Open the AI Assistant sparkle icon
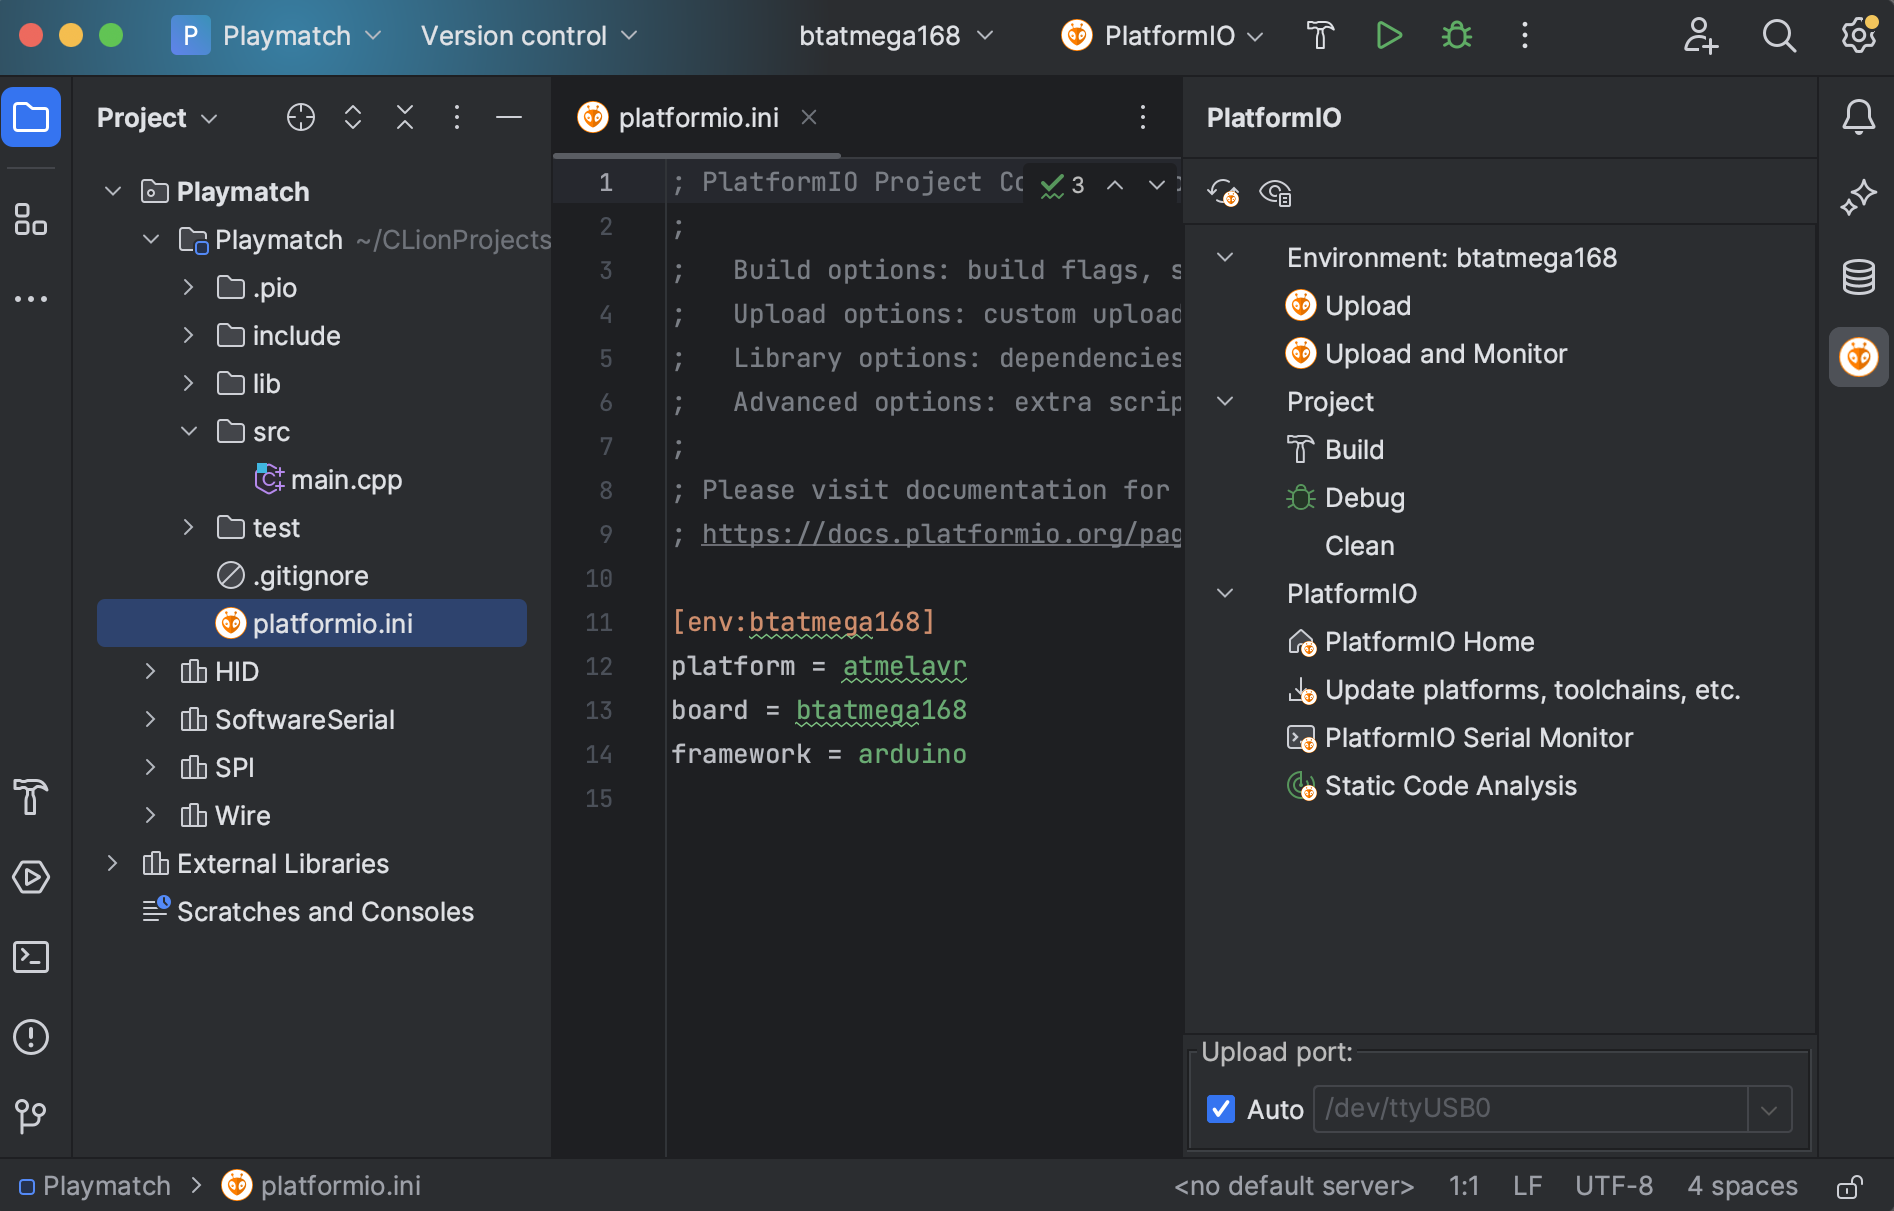The height and width of the screenshot is (1211, 1894). click(1858, 197)
